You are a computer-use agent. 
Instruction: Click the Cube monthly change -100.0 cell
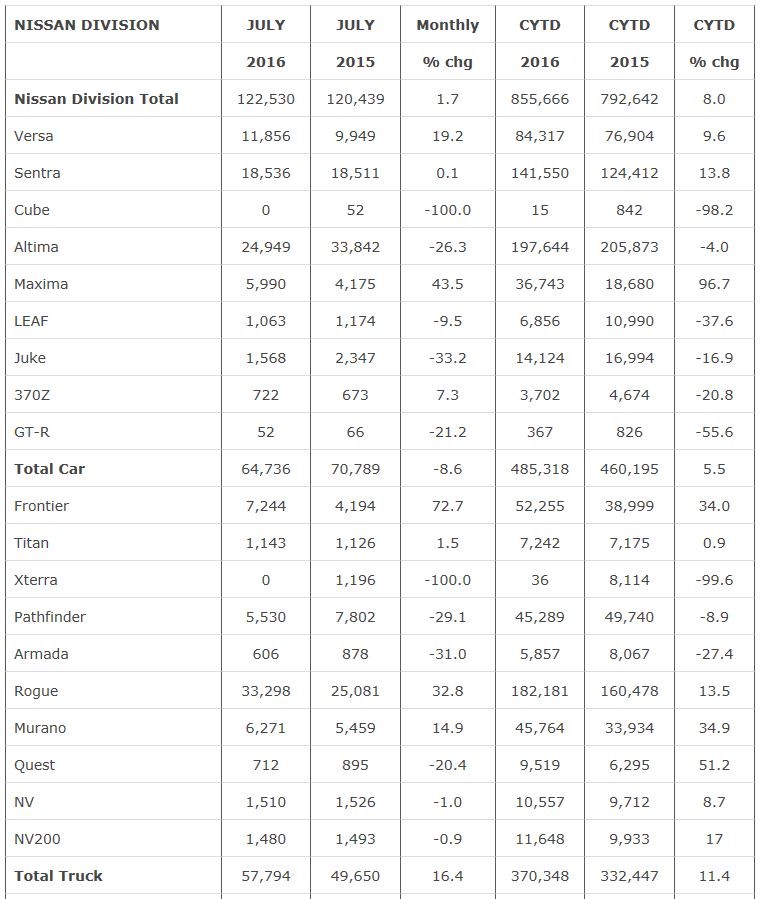tap(447, 210)
